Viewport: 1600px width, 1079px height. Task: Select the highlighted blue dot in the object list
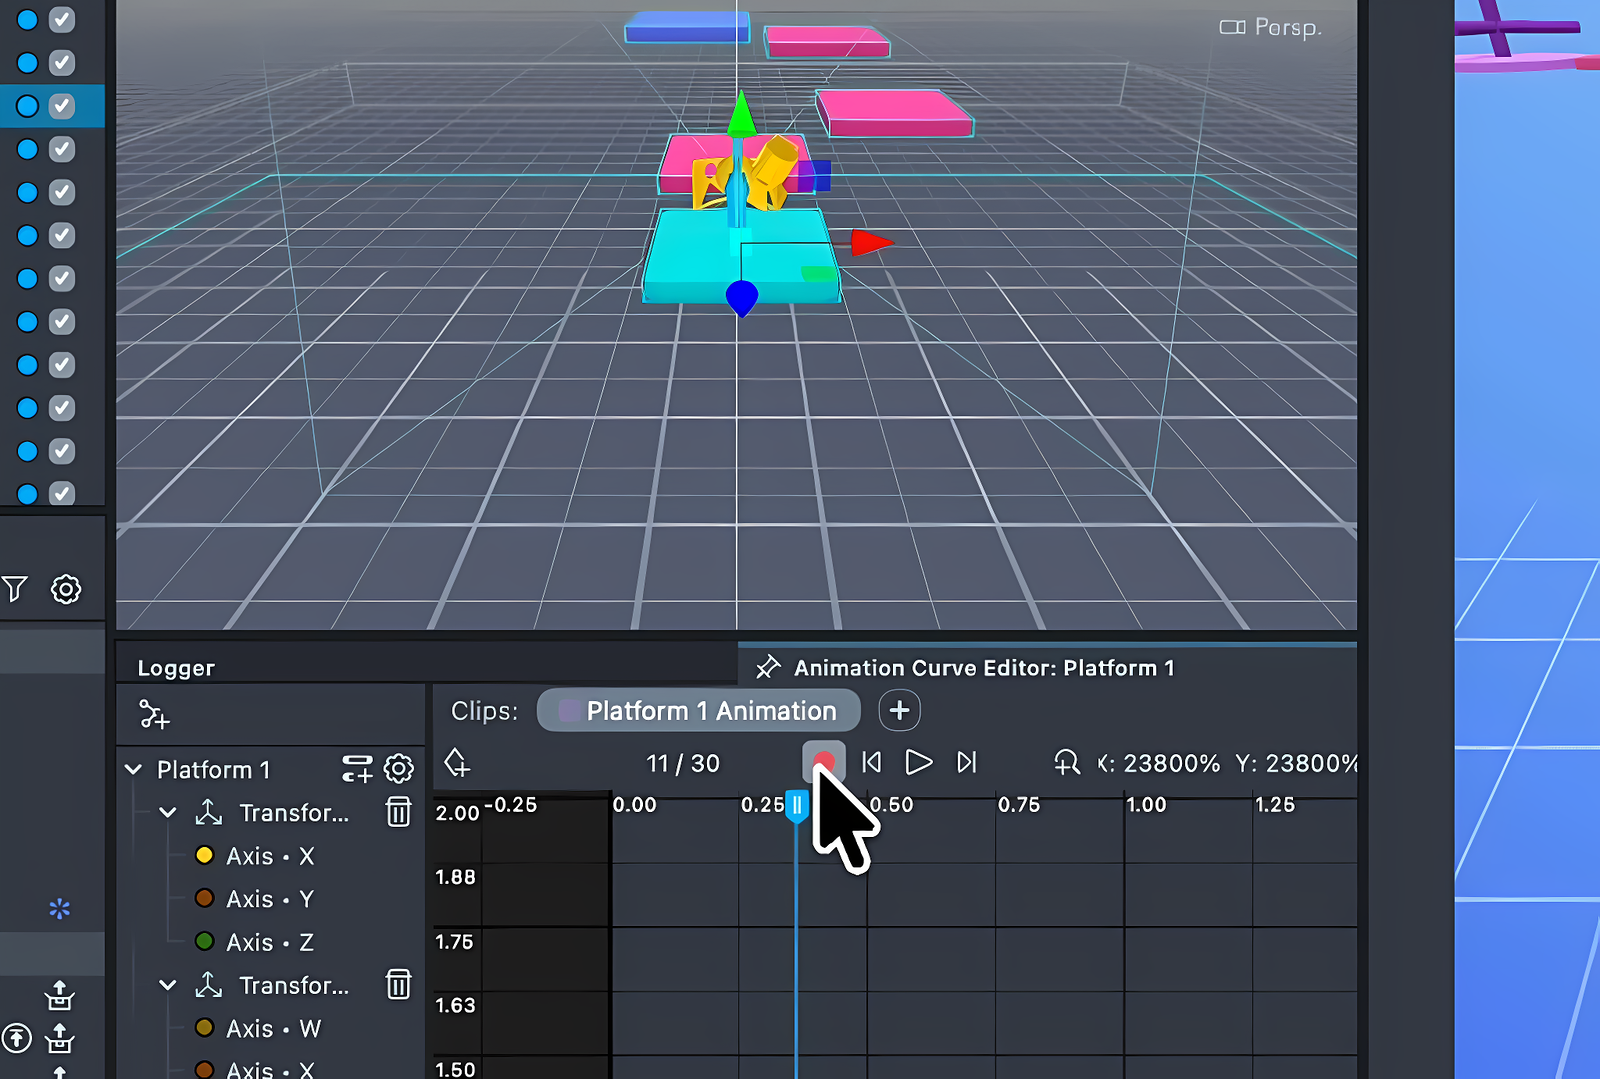pyautogui.click(x=26, y=105)
